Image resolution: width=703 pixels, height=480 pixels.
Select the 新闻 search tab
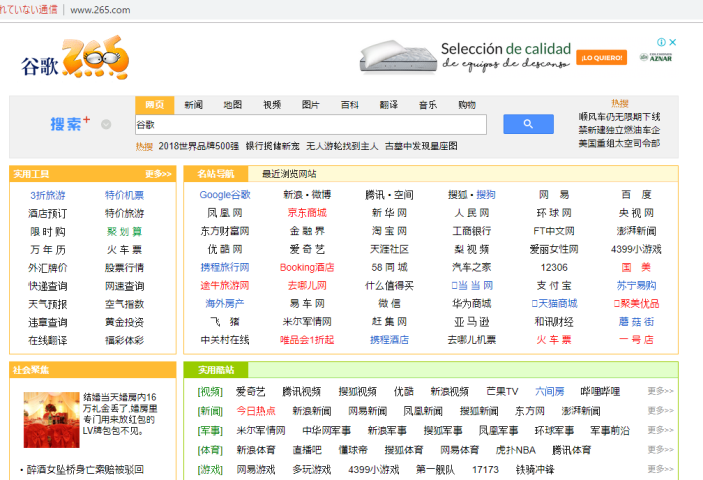(x=194, y=105)
